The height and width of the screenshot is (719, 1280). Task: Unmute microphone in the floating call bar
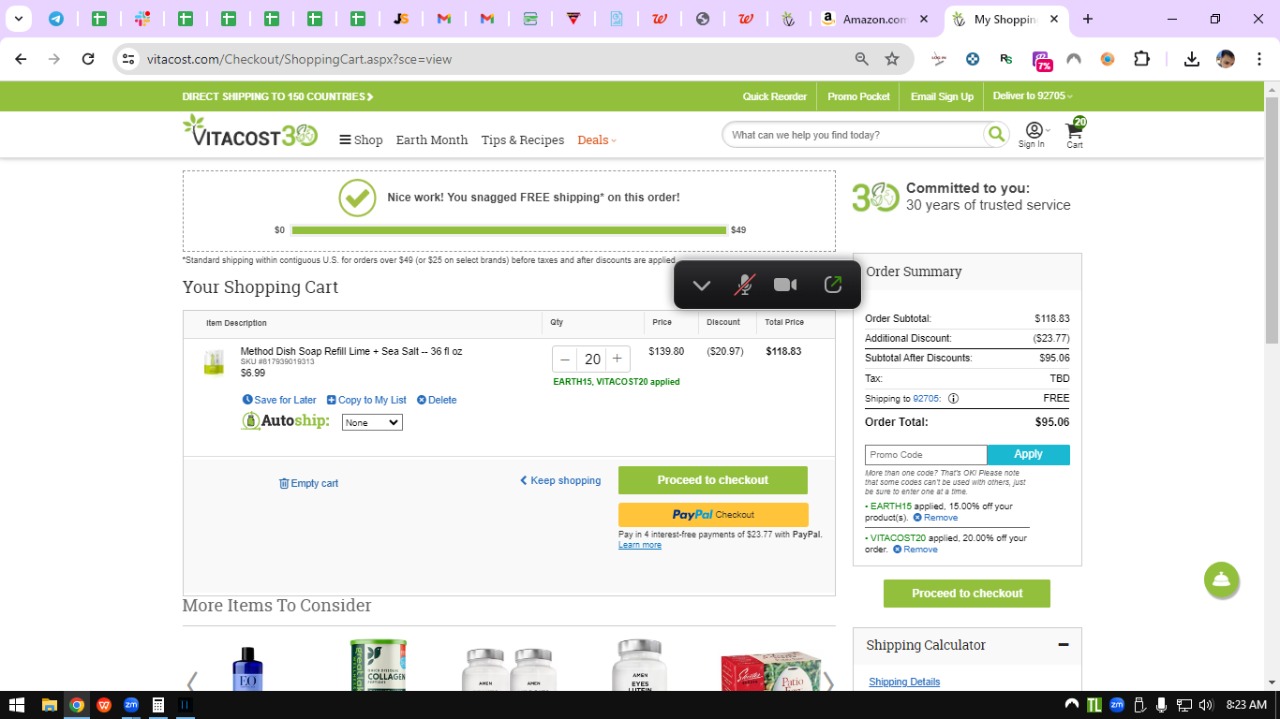(x=743, y=285)
